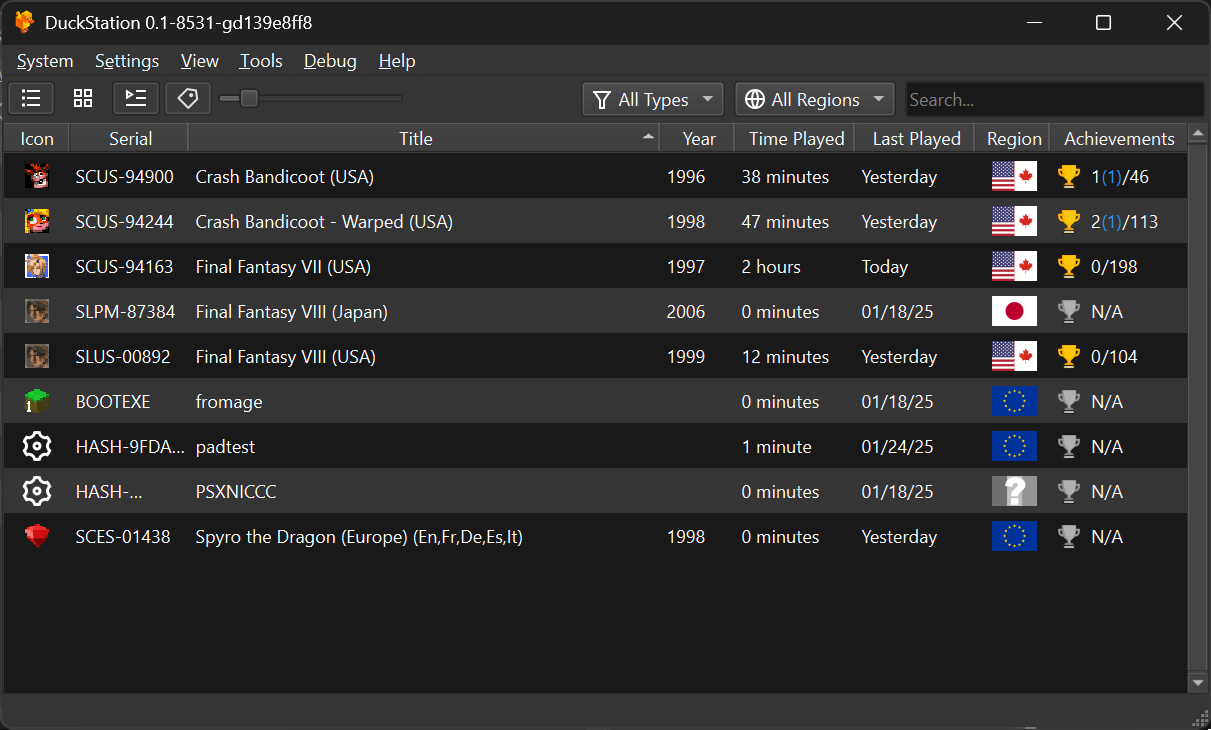Image resolution: width=1211 pixels, height=730 pixels.
Task: Open the All Types filter dropdown
Action: coord(653,99)
